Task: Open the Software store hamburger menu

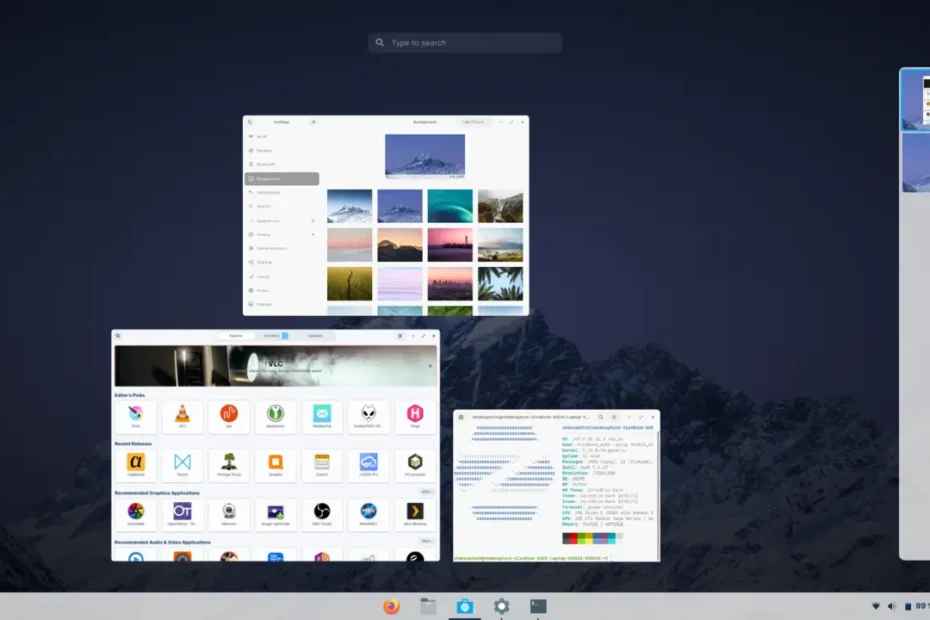Action: pyautogui.click(x=400, y=336)
